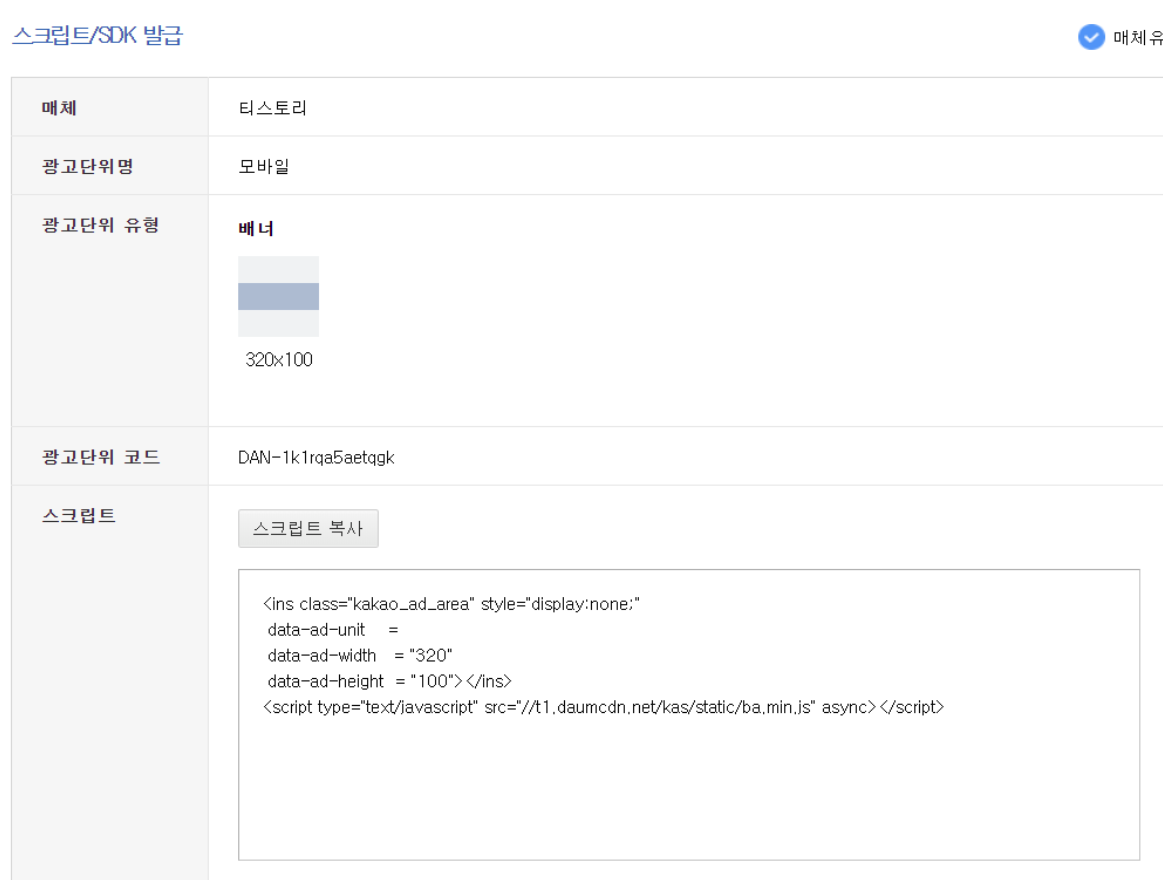
Task: Click the 320x100 size label
Action: (279, 360)
